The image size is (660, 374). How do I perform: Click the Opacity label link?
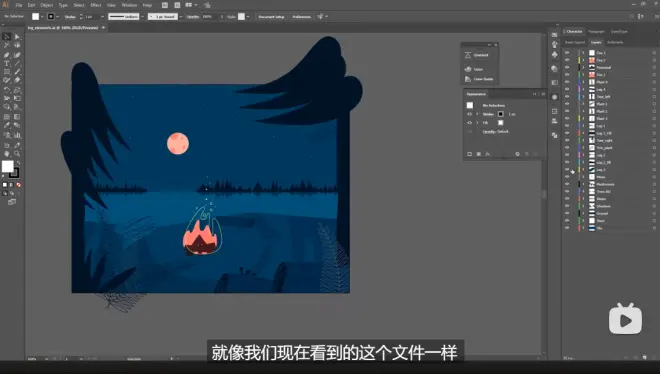[x=193, y=17]
